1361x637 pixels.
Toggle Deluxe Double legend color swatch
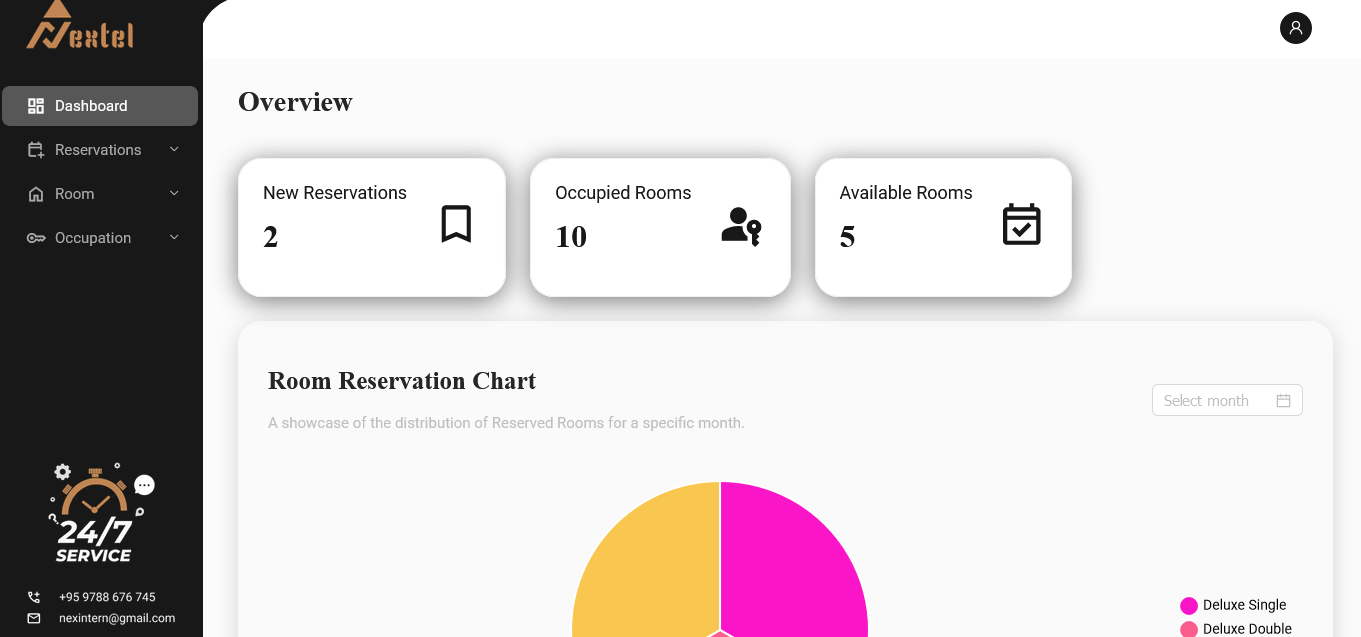1189,629
